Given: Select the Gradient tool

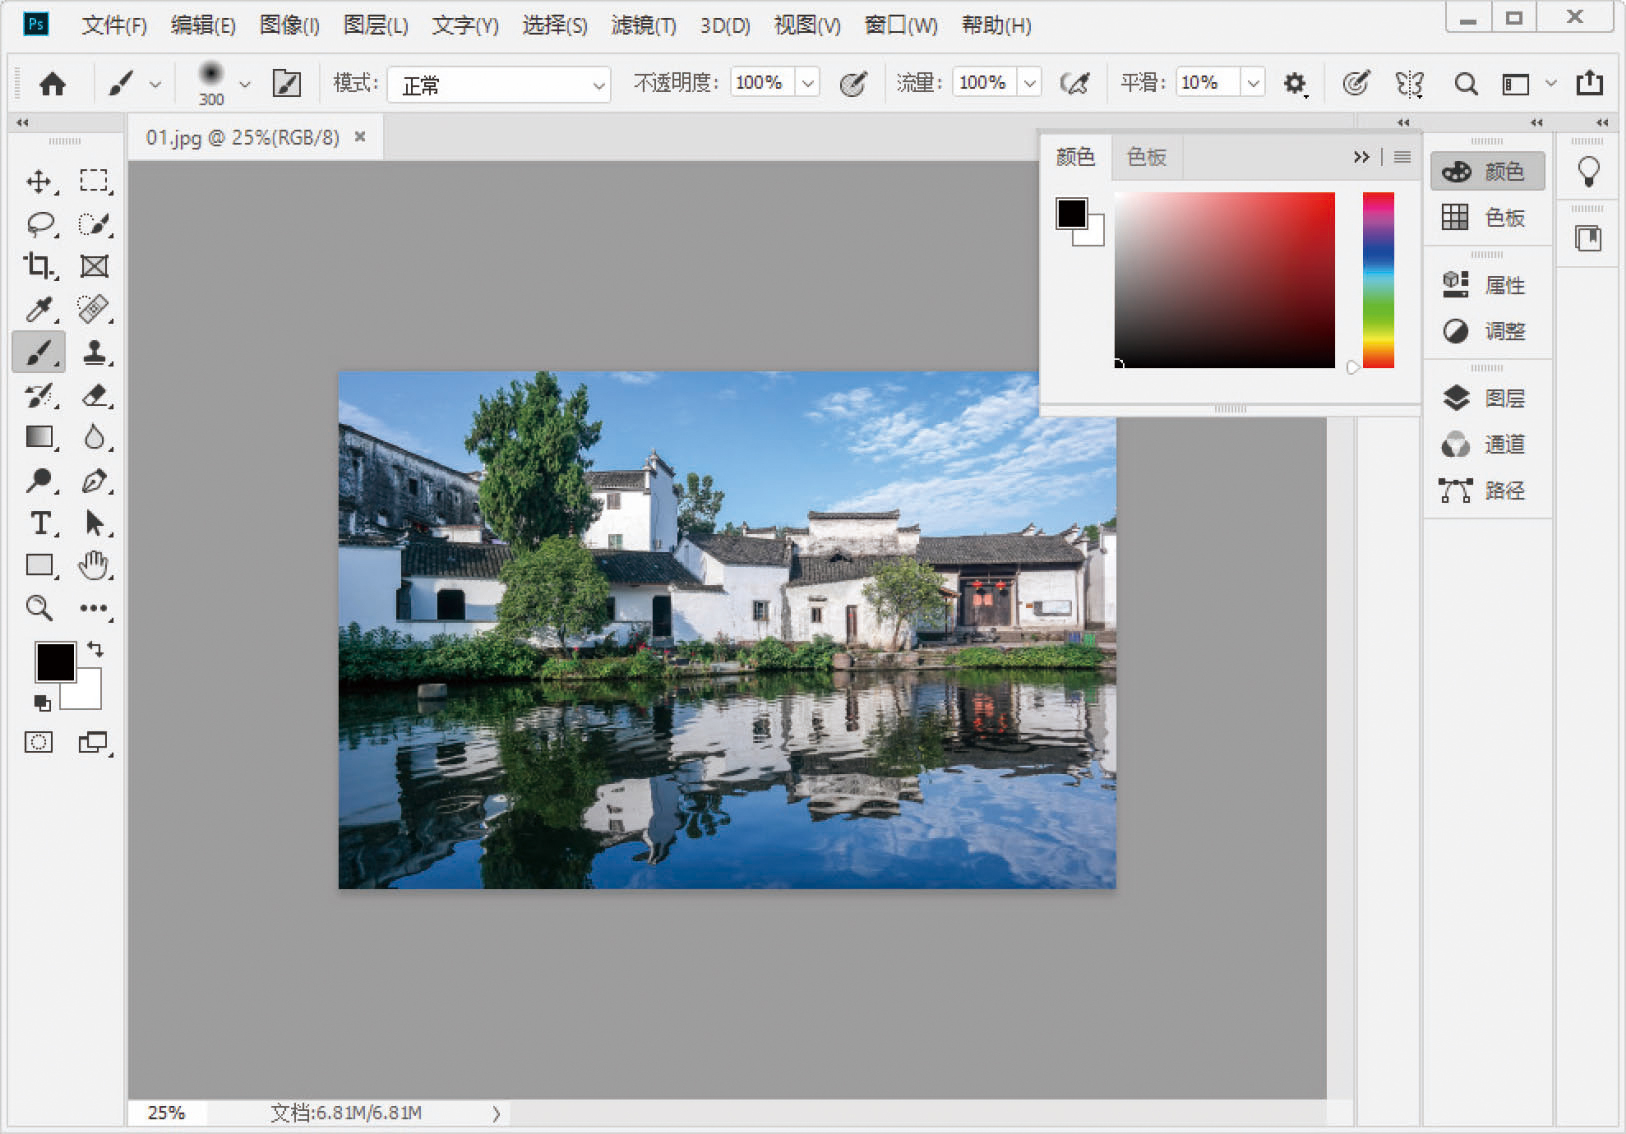Looking at the screenshot, I should pyautogui.click(x=39, y=437).
